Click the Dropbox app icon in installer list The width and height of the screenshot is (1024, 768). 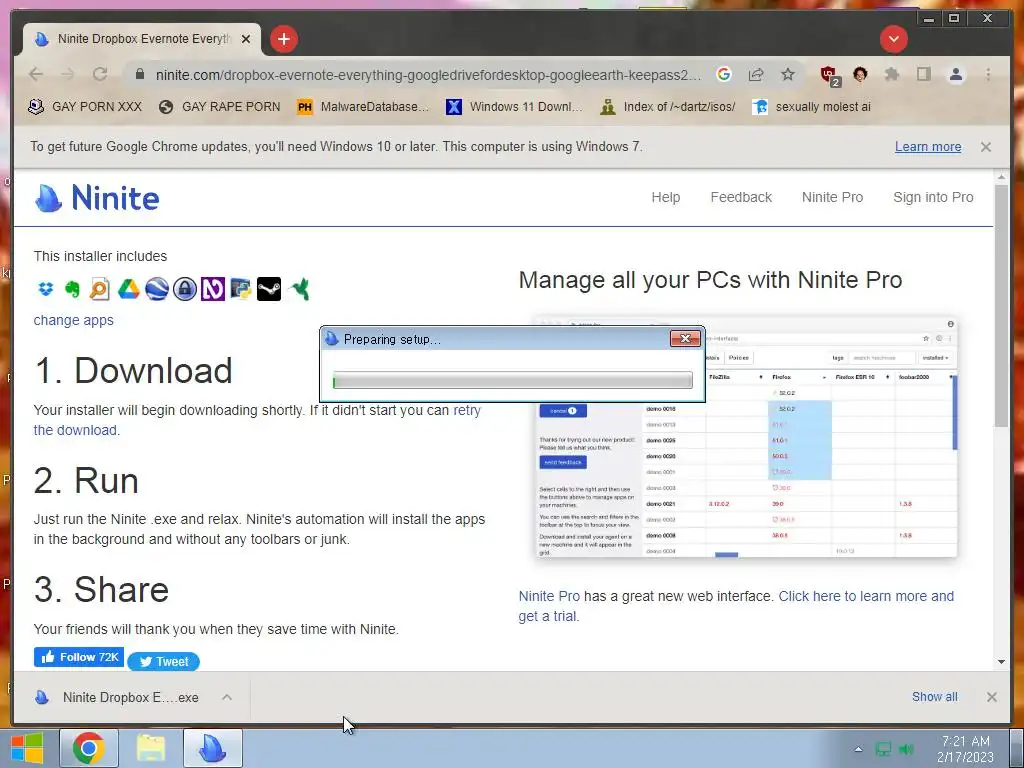point(46,289)
